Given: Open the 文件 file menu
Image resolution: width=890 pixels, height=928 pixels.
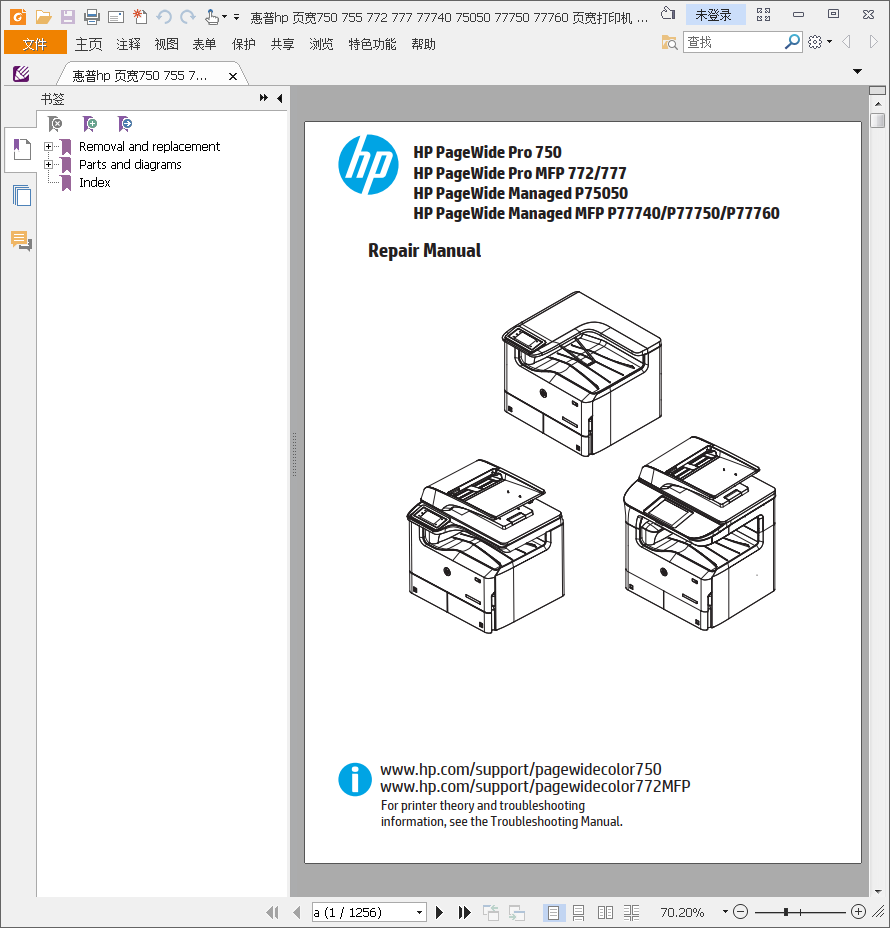Looking at the screenshot, I should 35,44.
